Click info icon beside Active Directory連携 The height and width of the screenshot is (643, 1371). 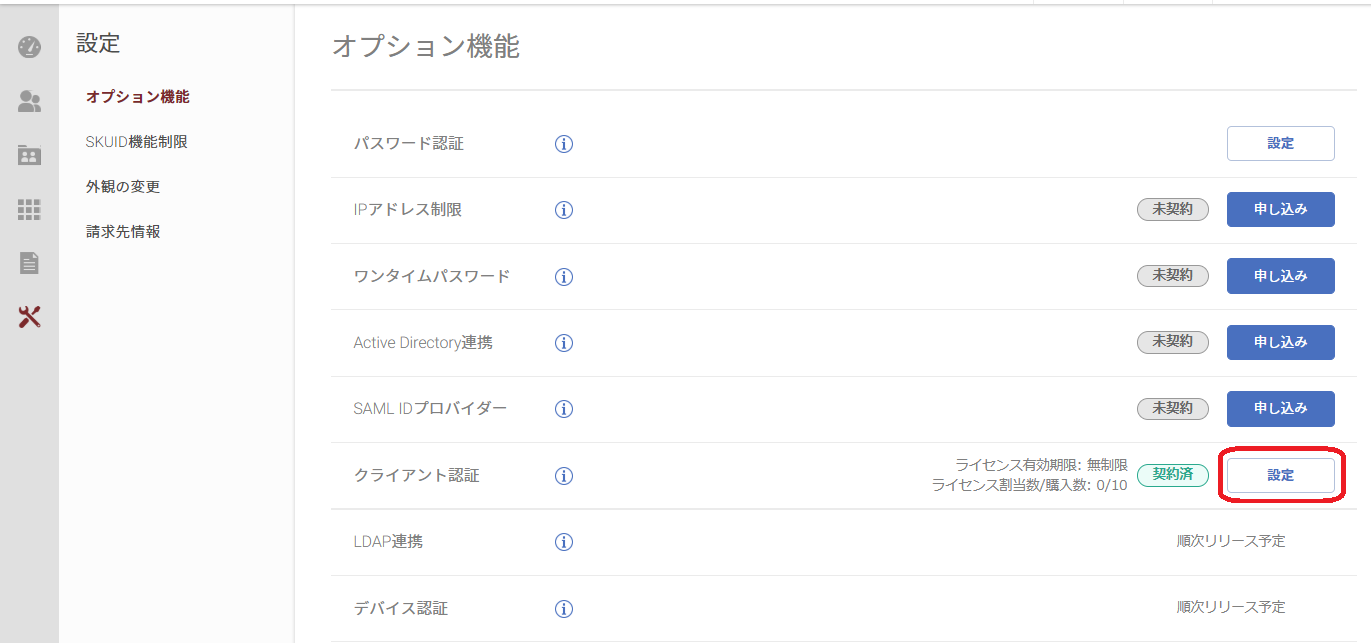tap(564, 343)
